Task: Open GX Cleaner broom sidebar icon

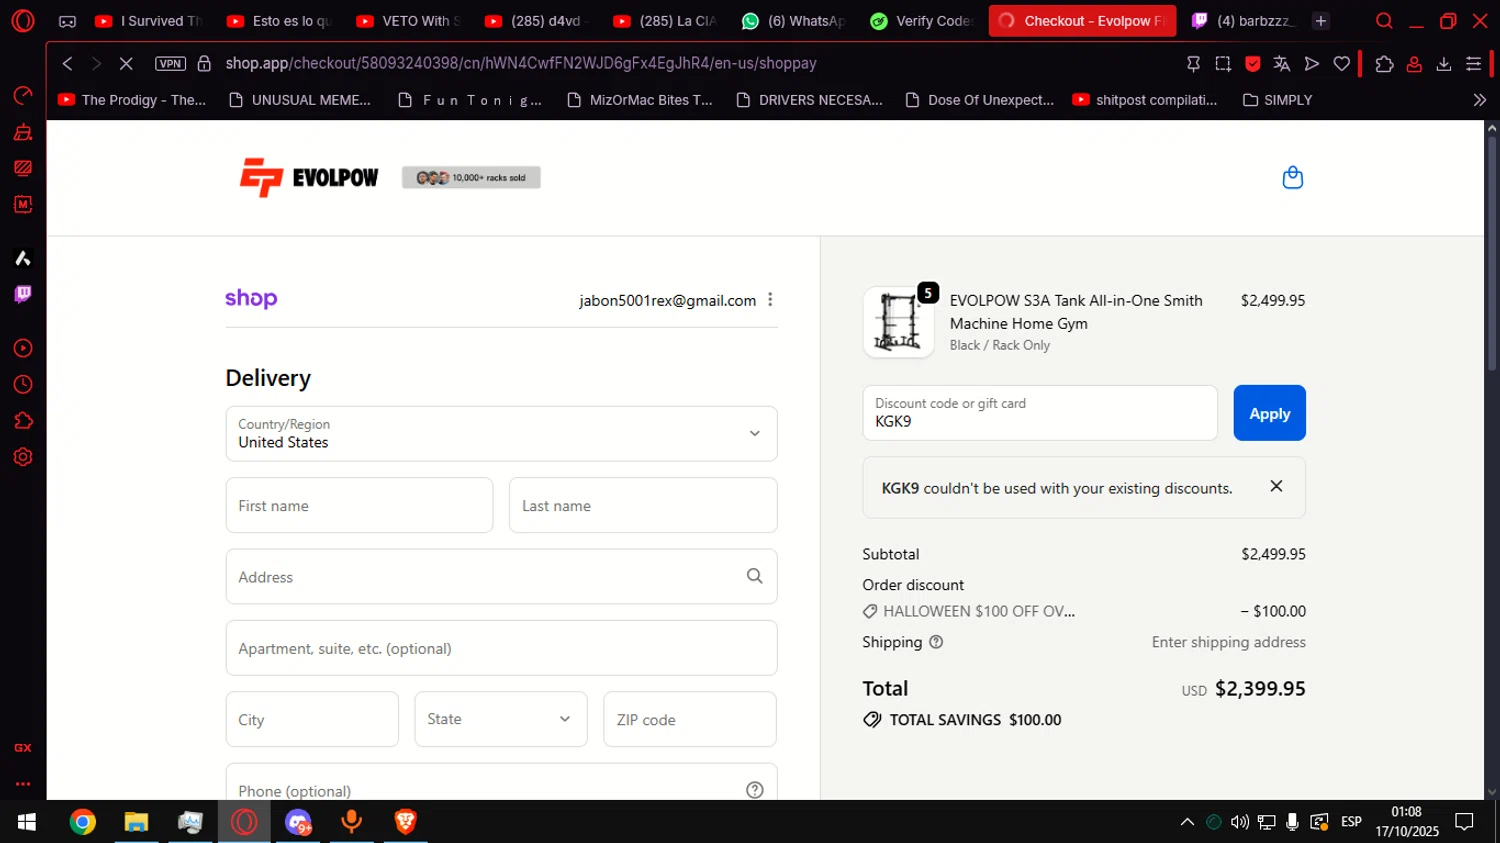Action: (x=22, y=132)
